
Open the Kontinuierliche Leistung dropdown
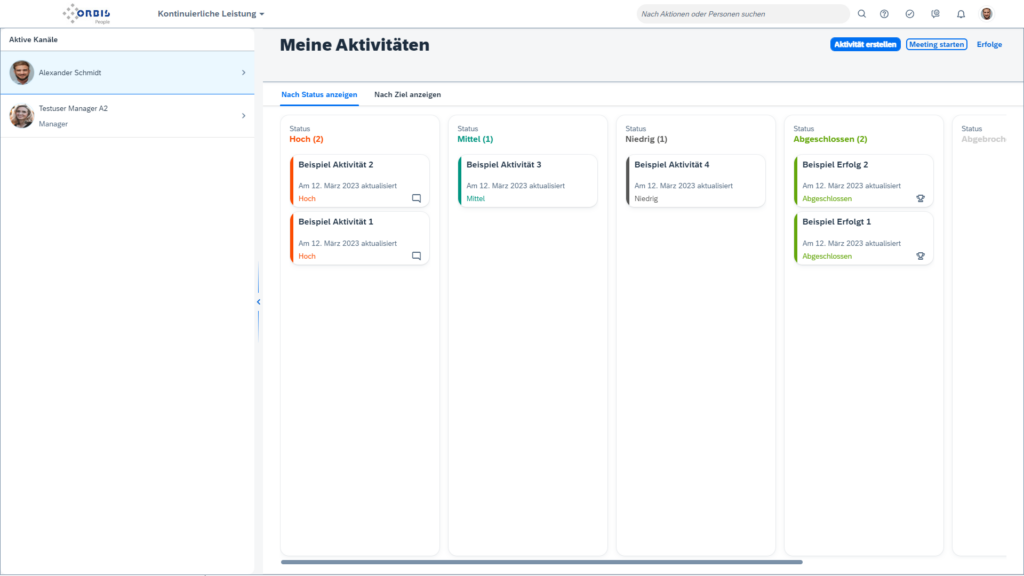pyautogui.click(x=211, y=14)
